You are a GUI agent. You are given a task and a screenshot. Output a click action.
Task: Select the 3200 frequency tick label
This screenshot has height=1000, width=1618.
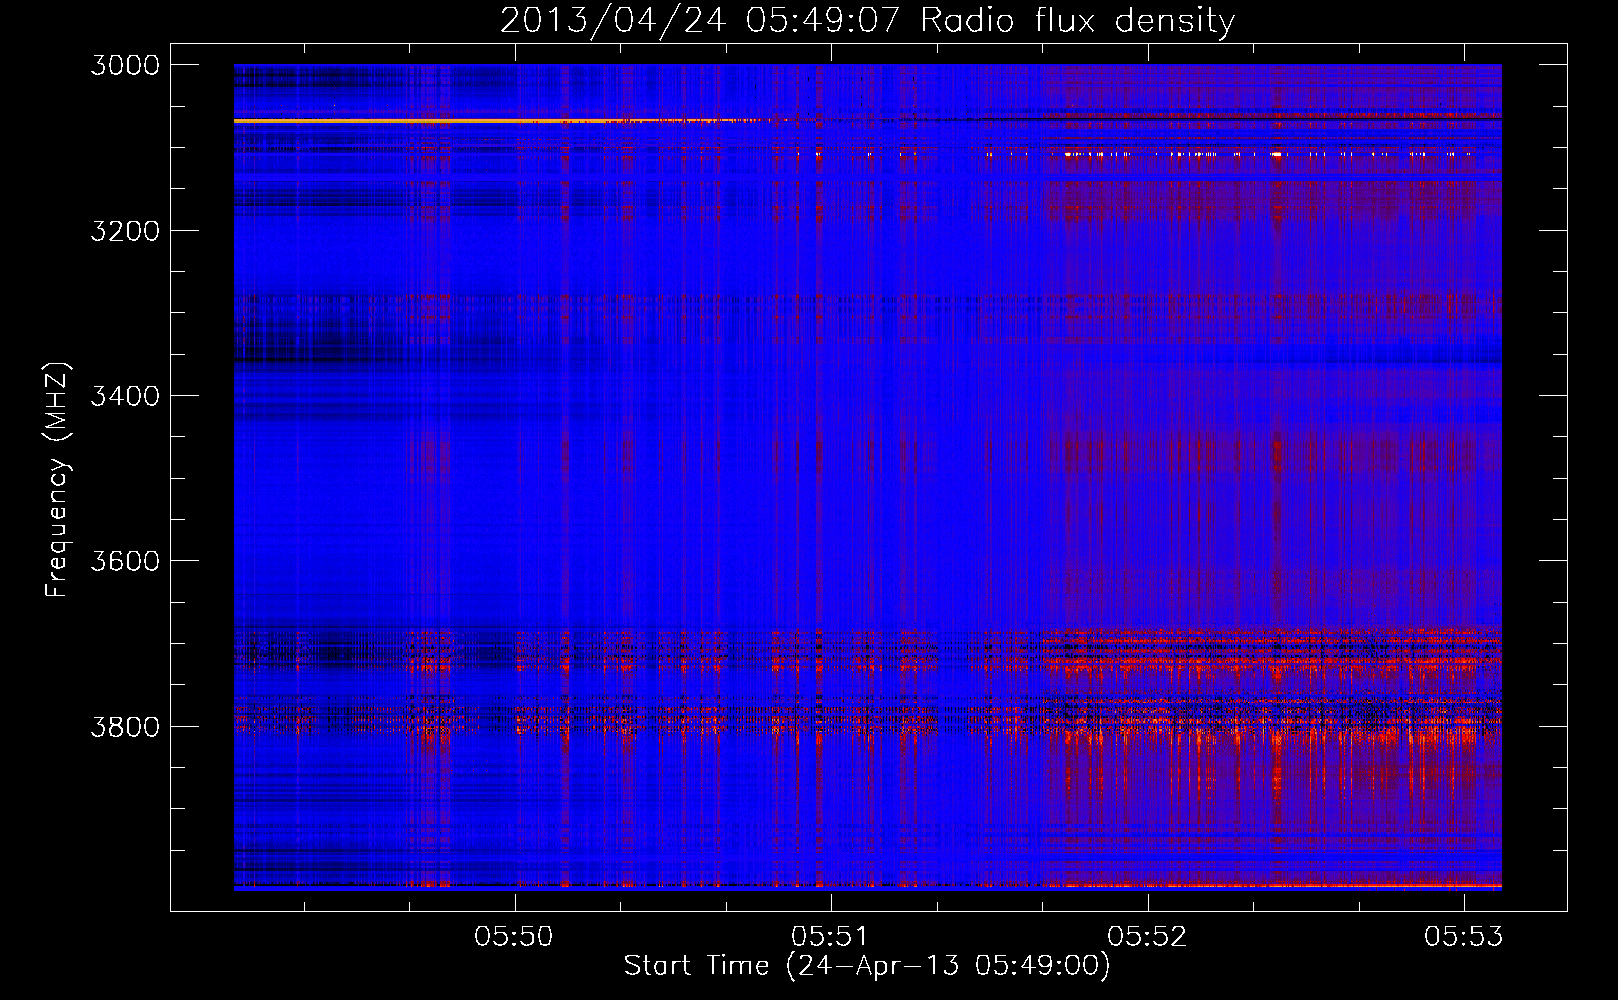click(x=125, y=231)
